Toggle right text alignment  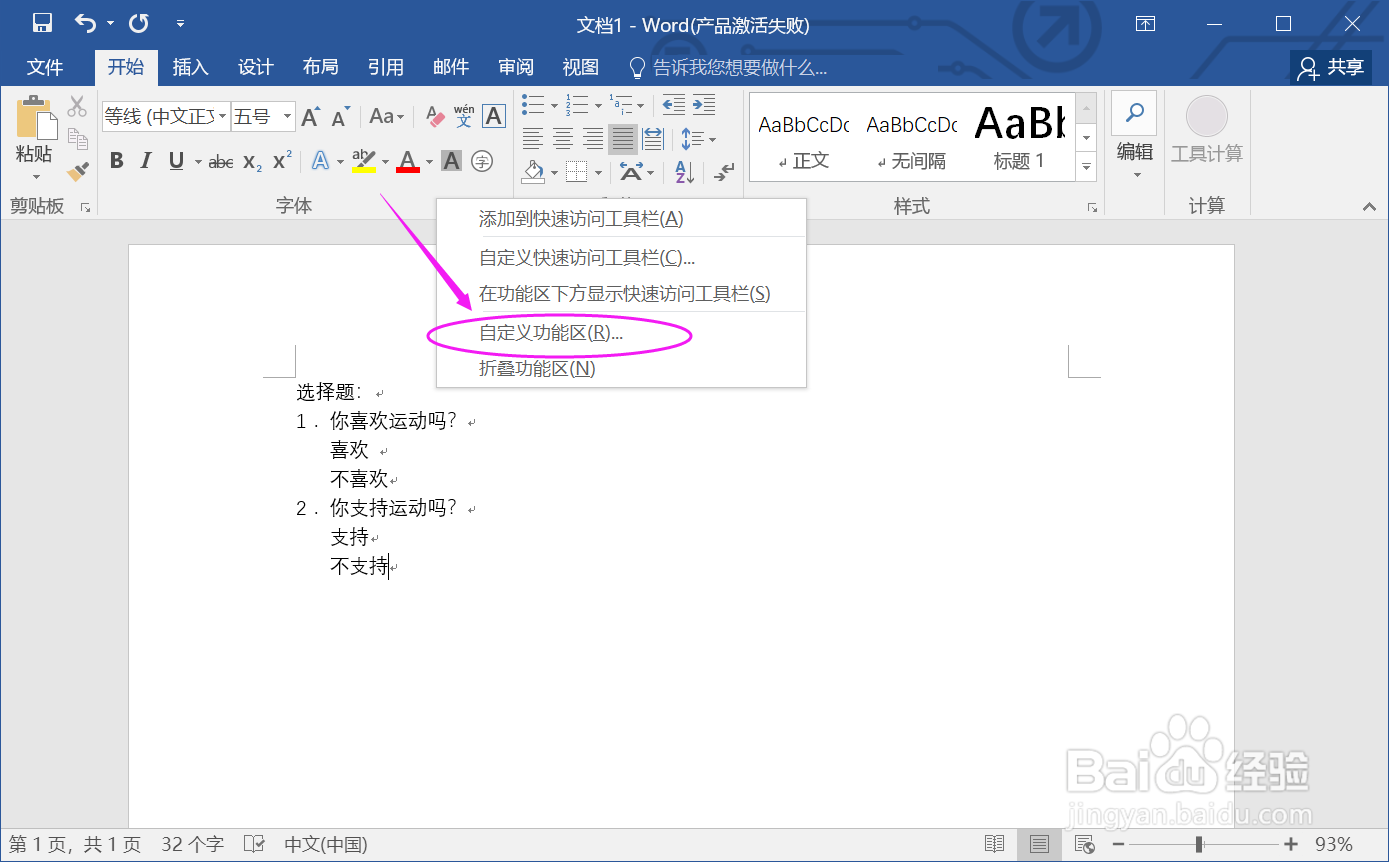593,138
